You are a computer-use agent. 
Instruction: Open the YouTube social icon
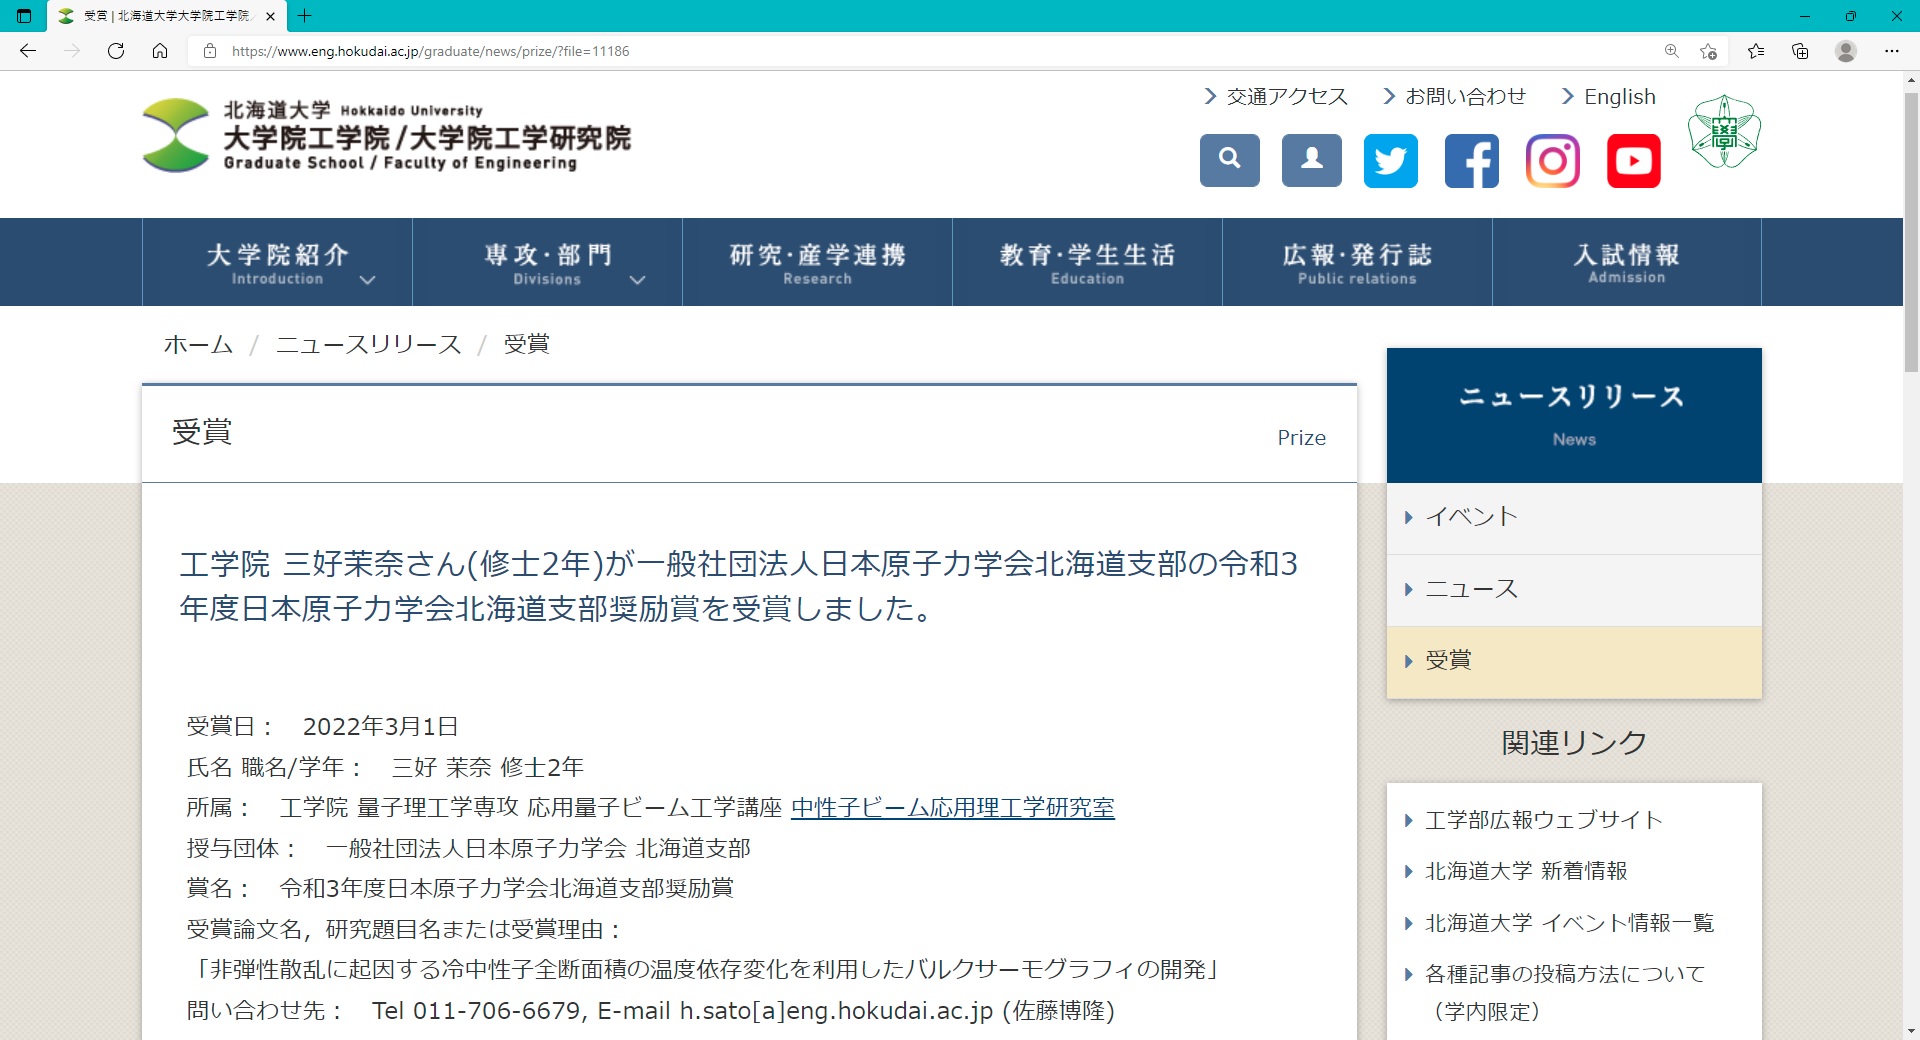(x=1634, y=160)
